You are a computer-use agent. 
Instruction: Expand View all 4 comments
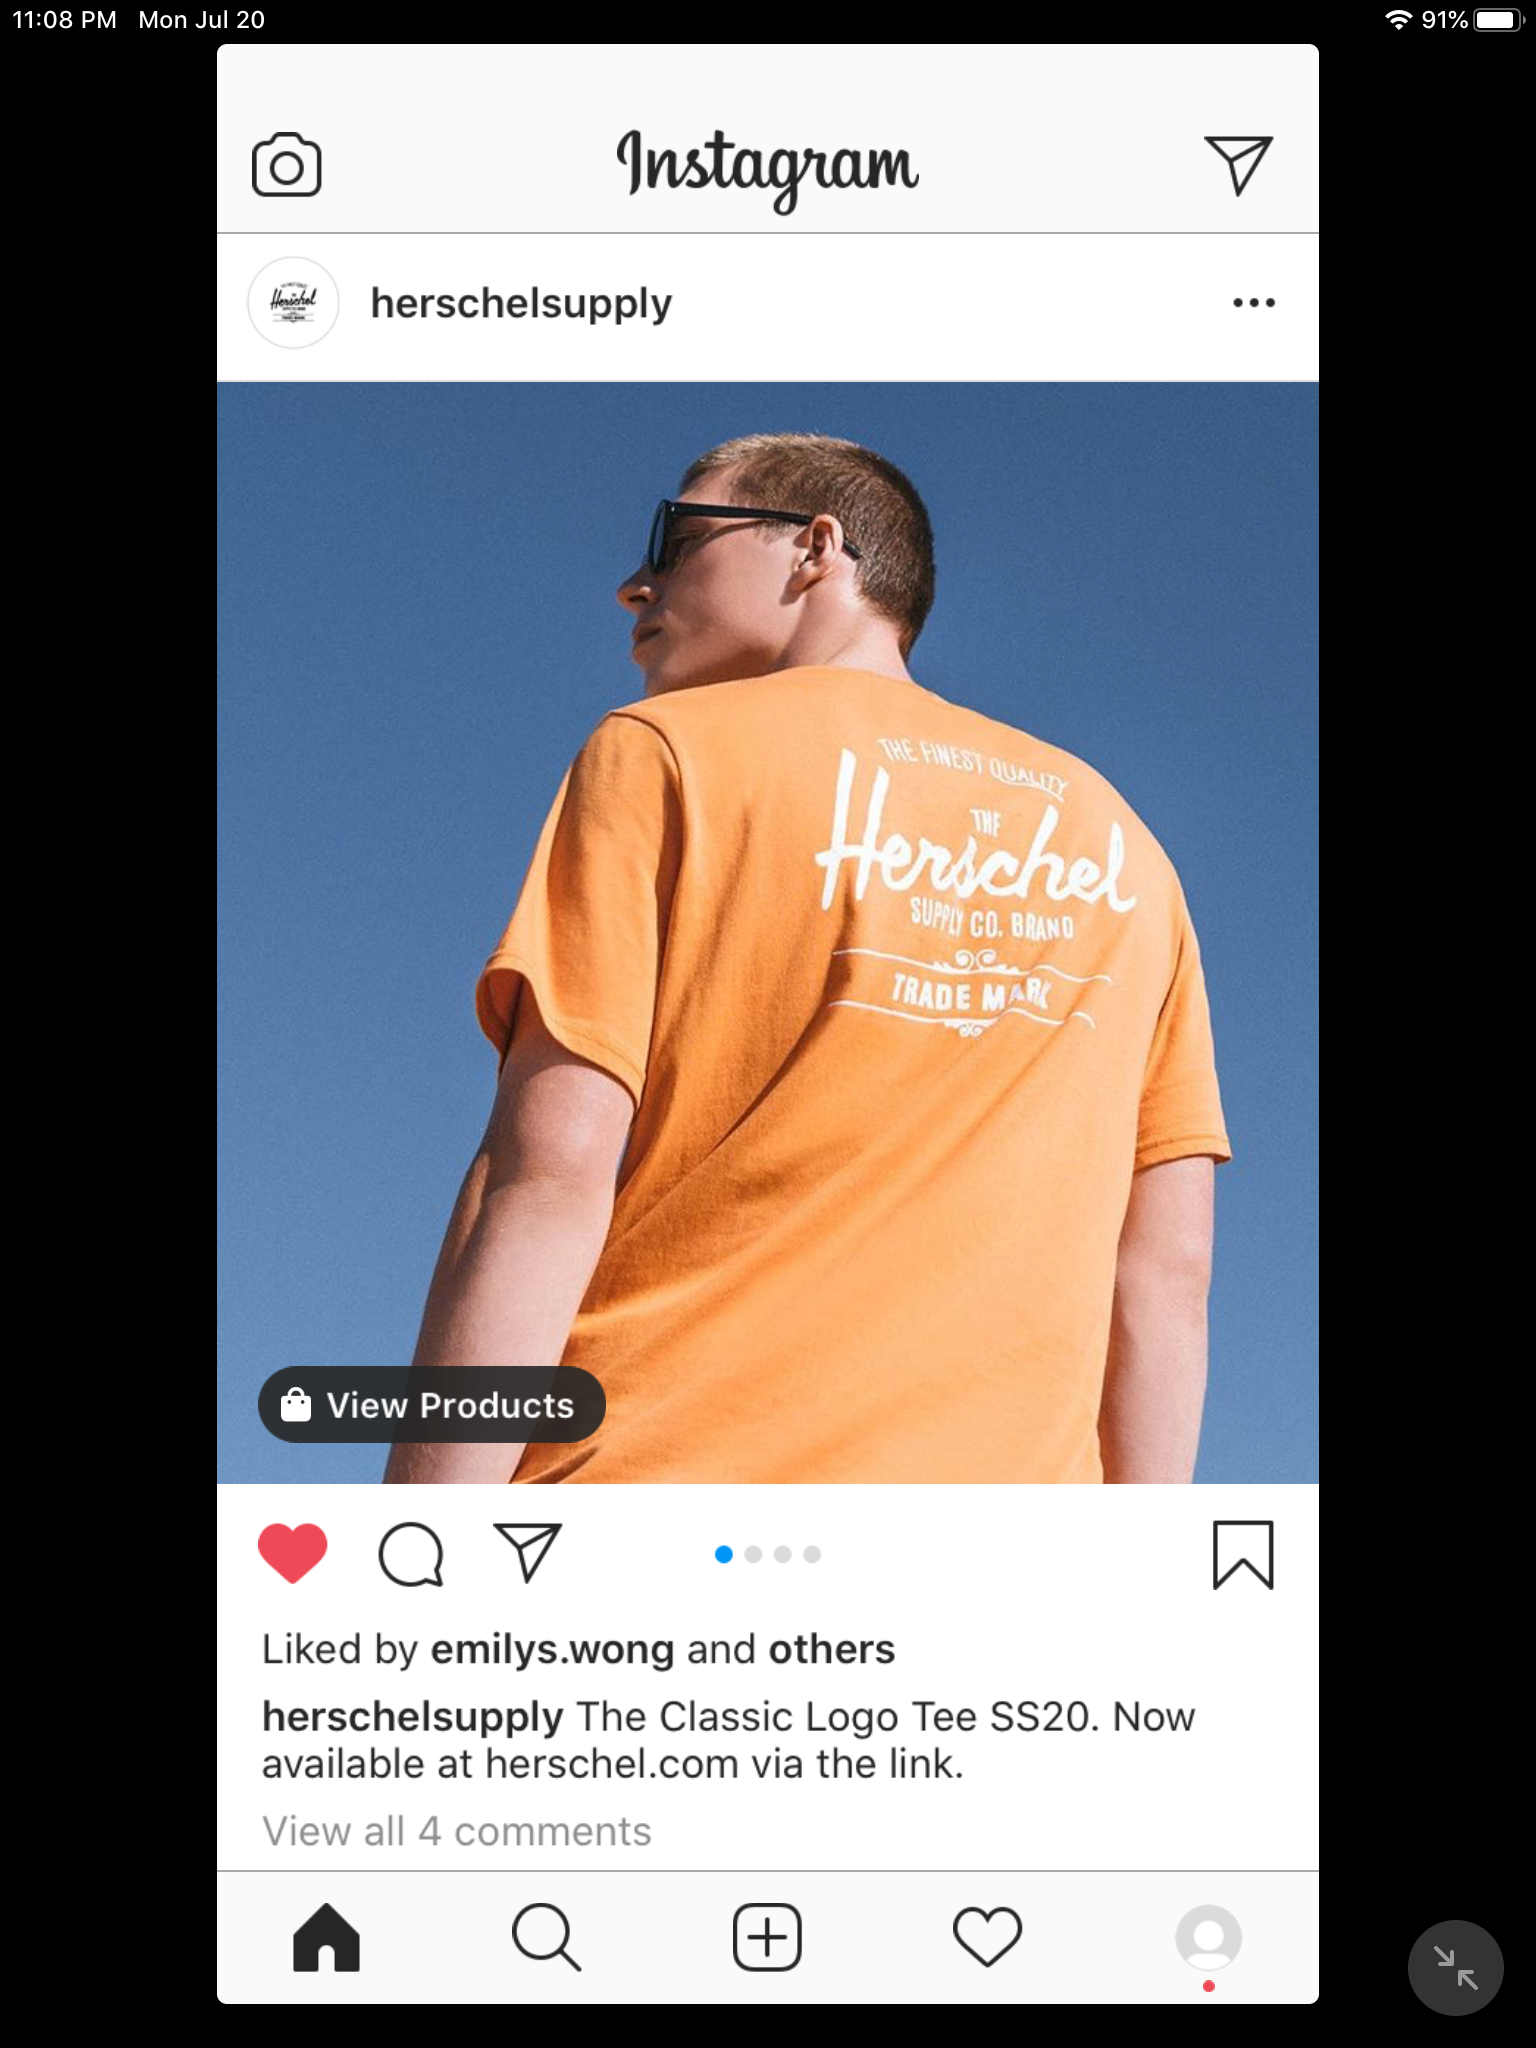tap(457, 1832)
